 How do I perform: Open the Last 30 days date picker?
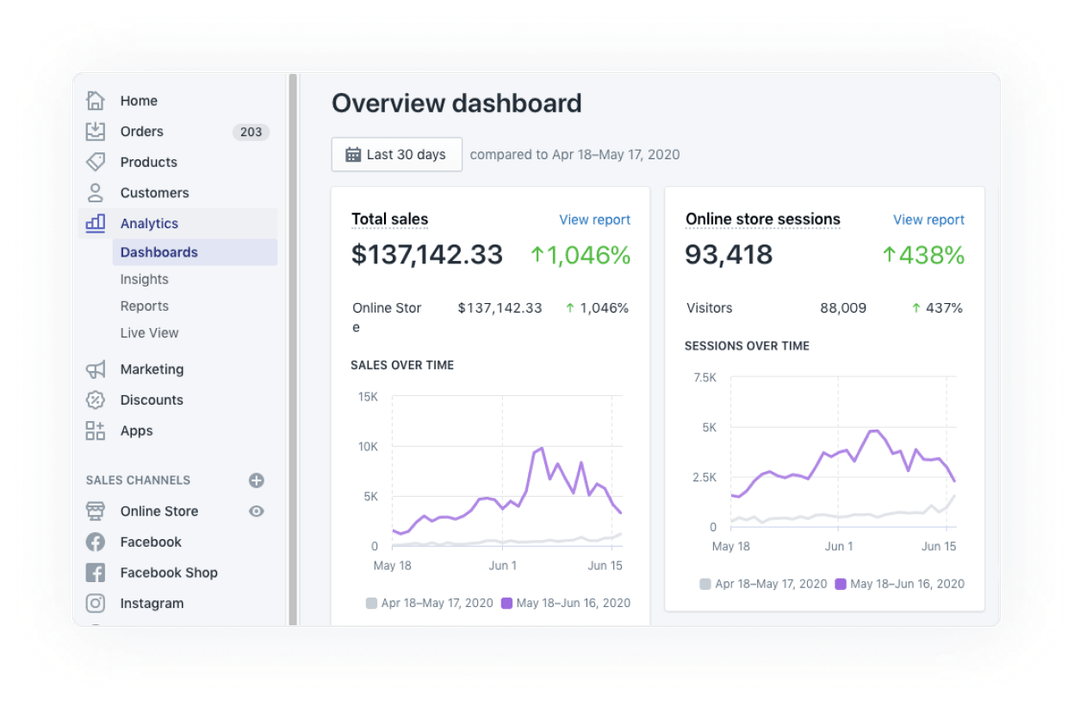(x=396, y=154)
